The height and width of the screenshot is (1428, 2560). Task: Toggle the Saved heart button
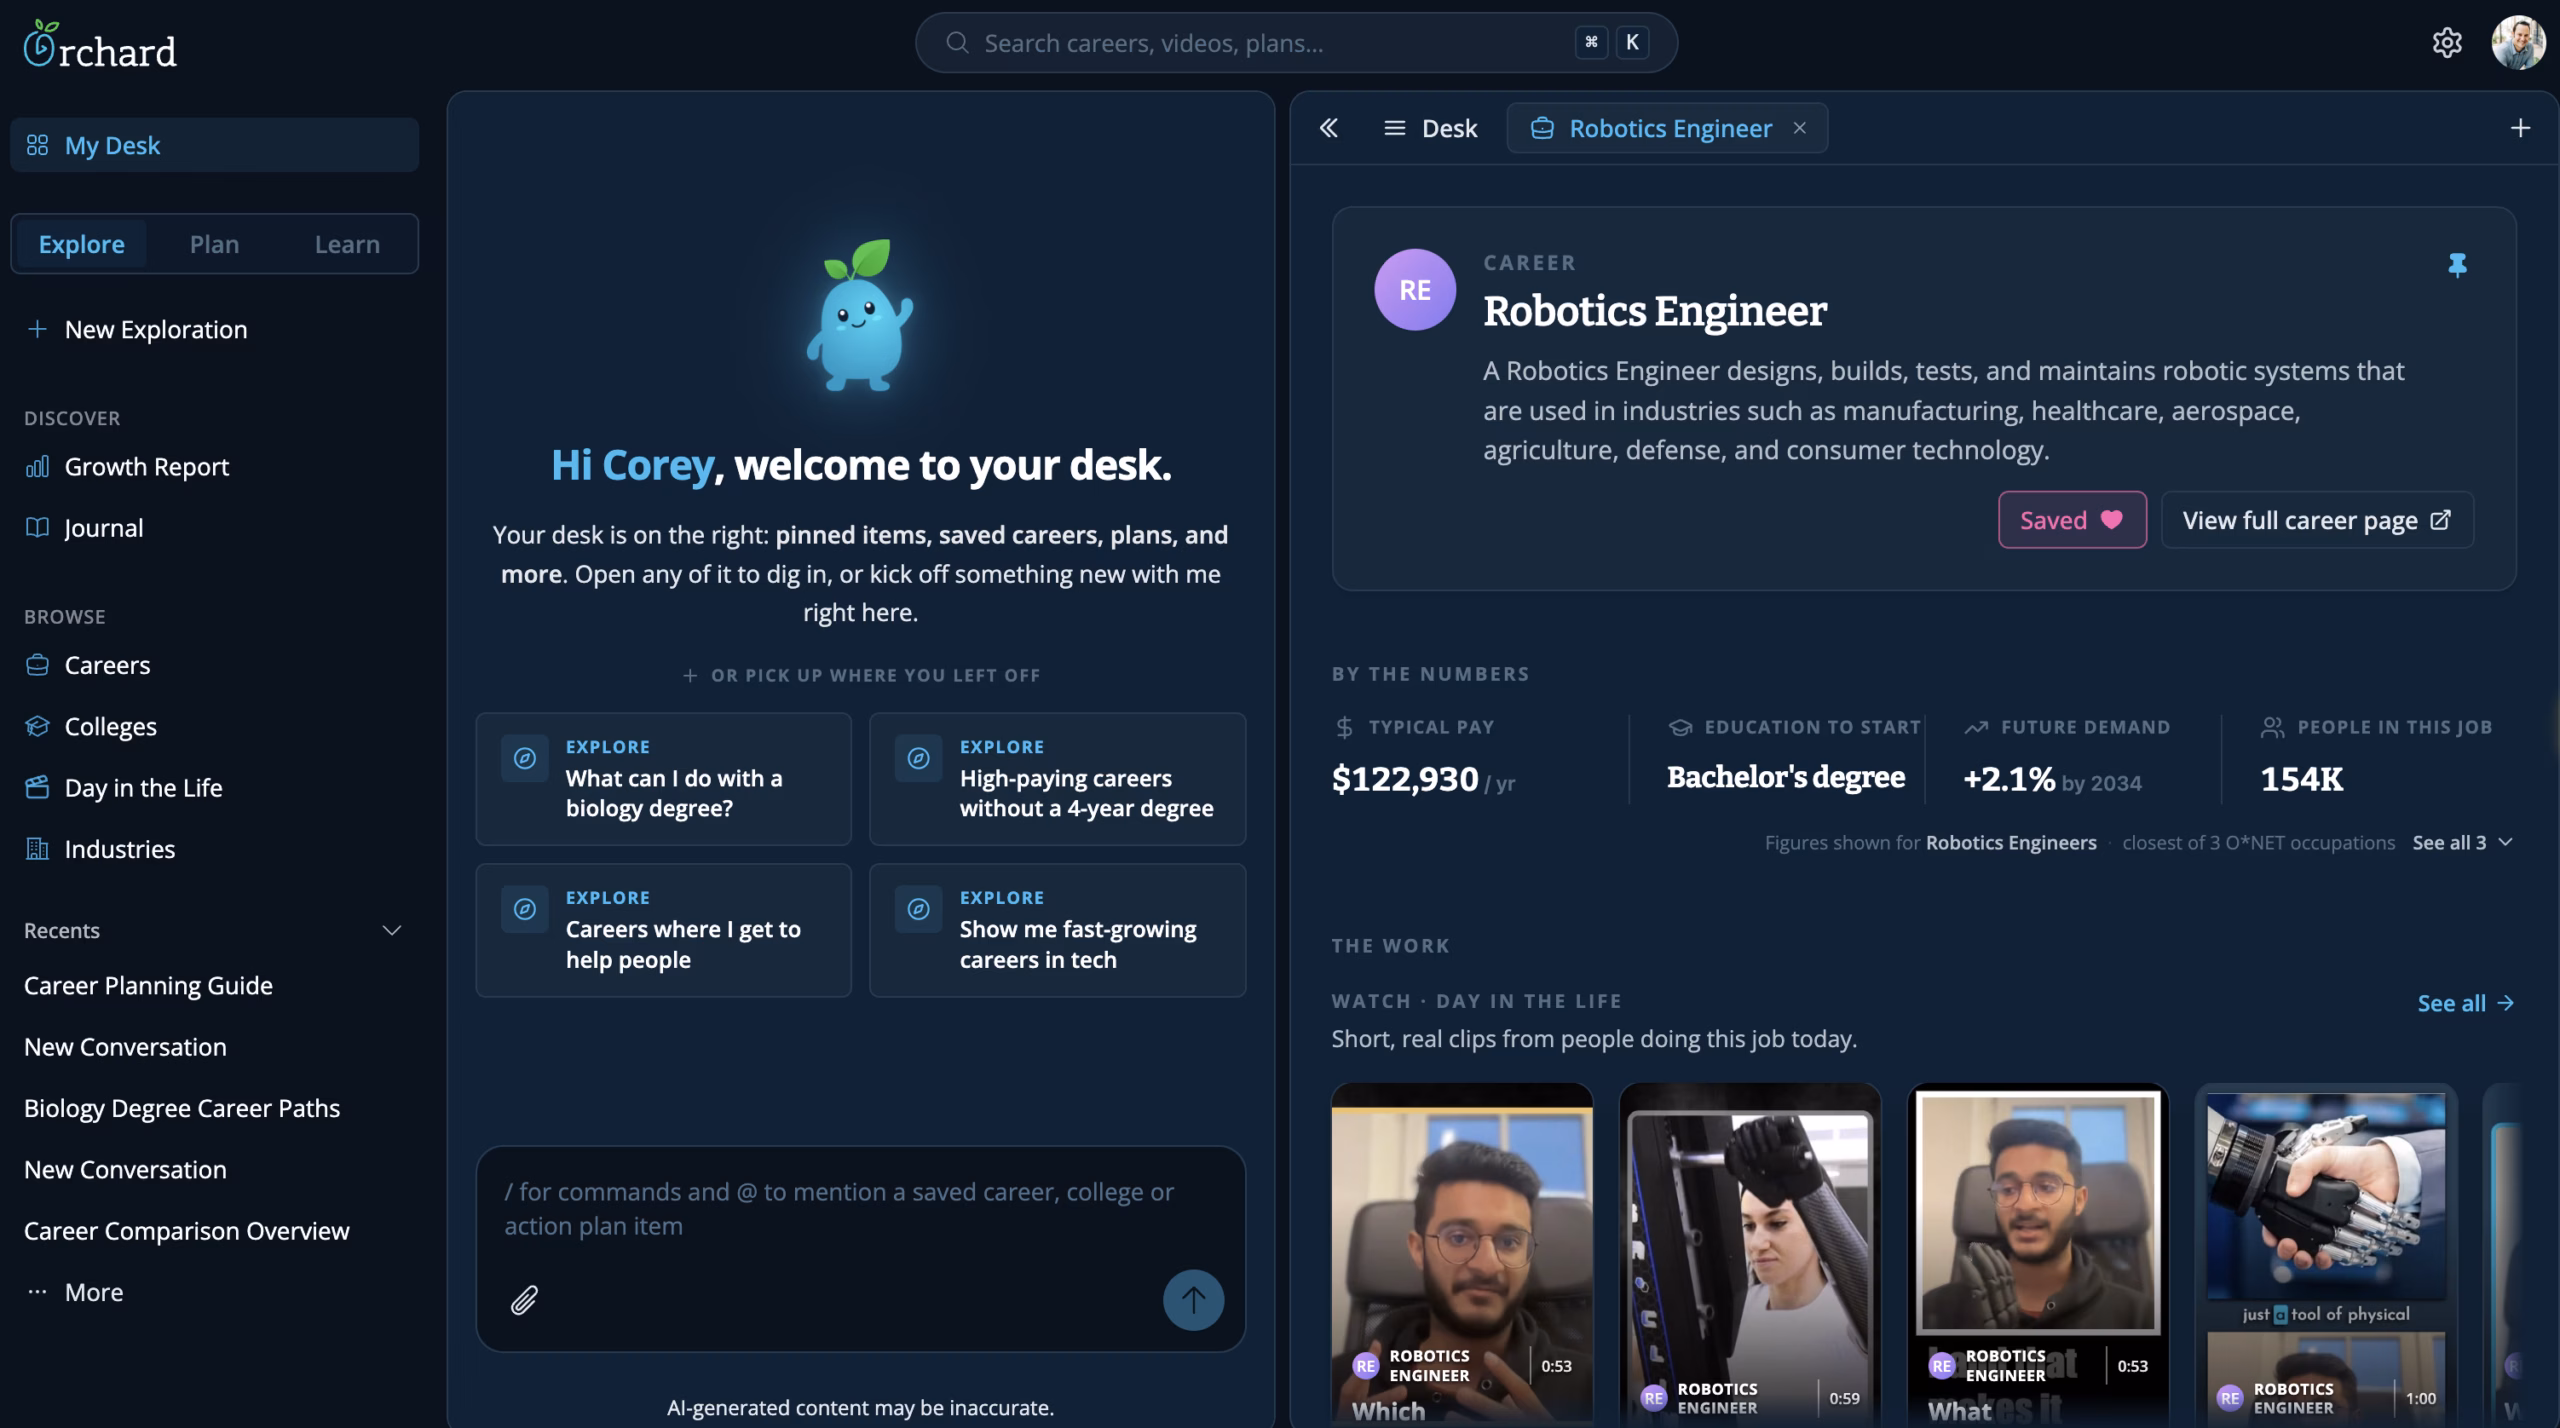[2072, 520]
